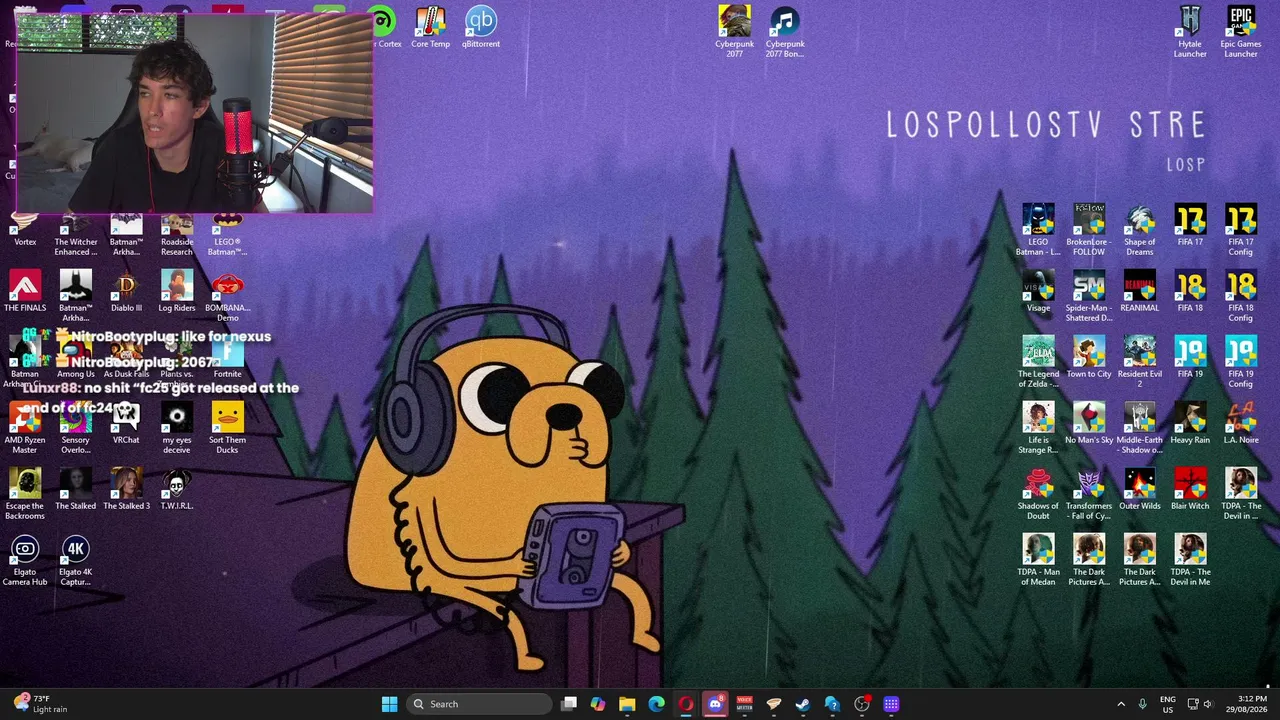Select the Diablo III shortcut
This screenshot has height=720, width=1280.
pos(126,291)
